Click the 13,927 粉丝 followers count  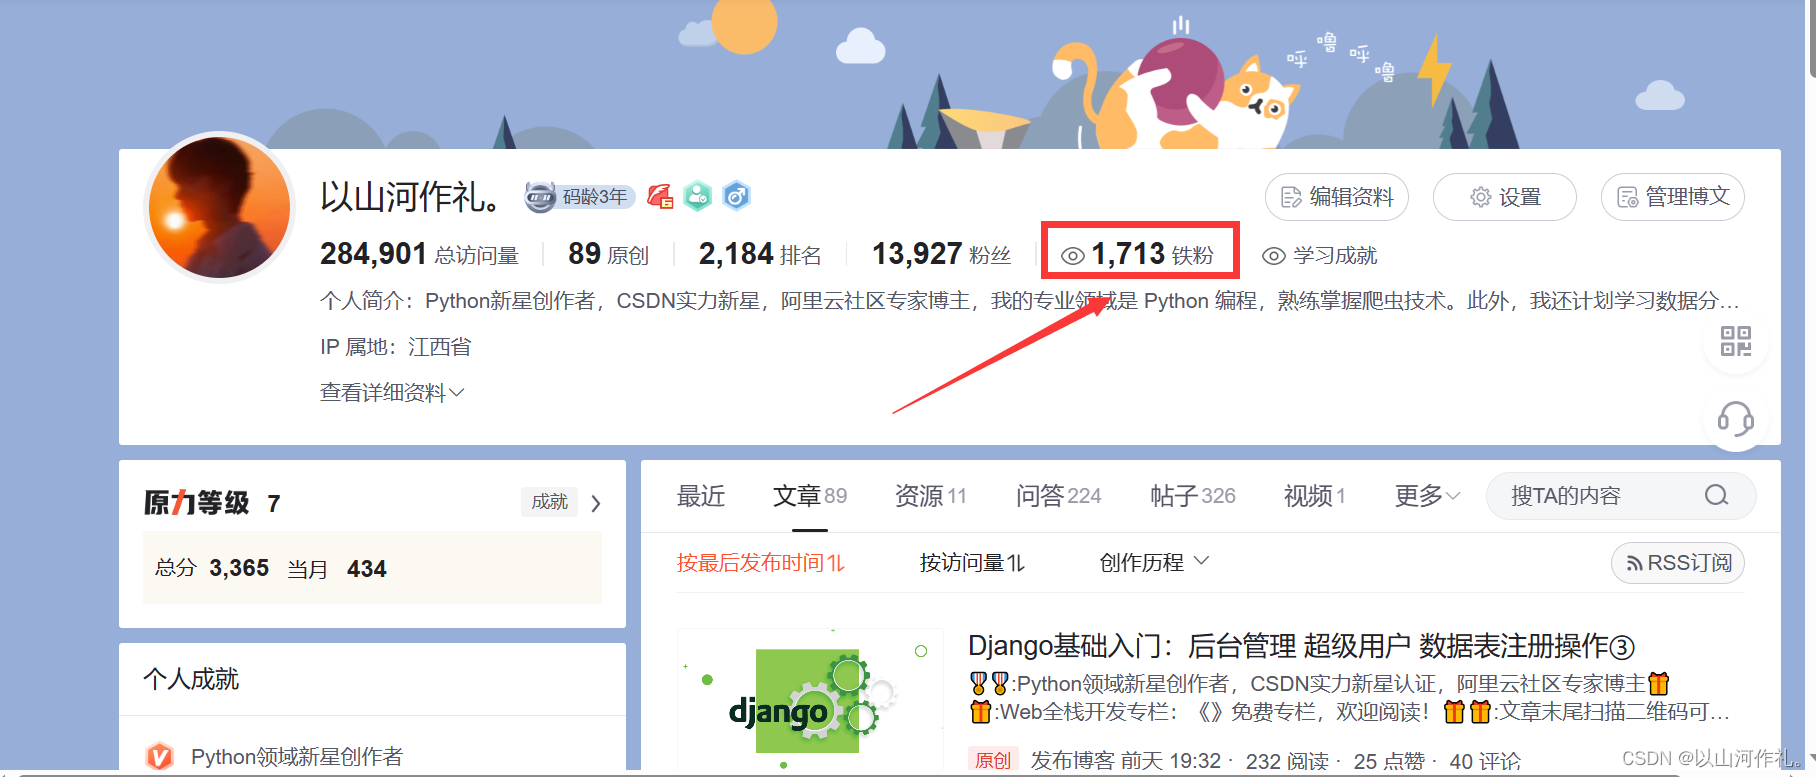coord(941,254)
